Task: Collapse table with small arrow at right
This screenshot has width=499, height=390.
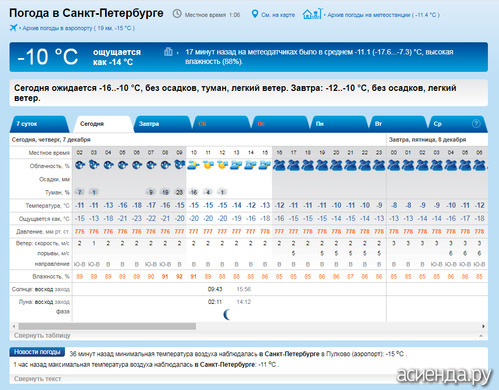Action: click(x=481, y=336)
